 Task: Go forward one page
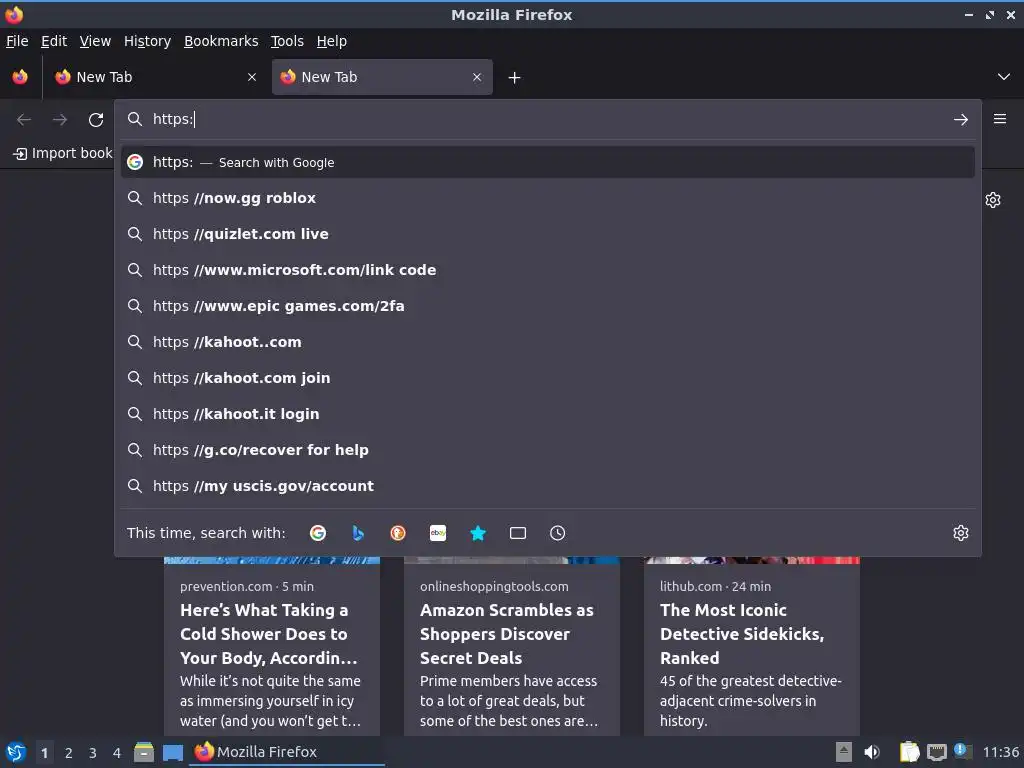(60, 120)
